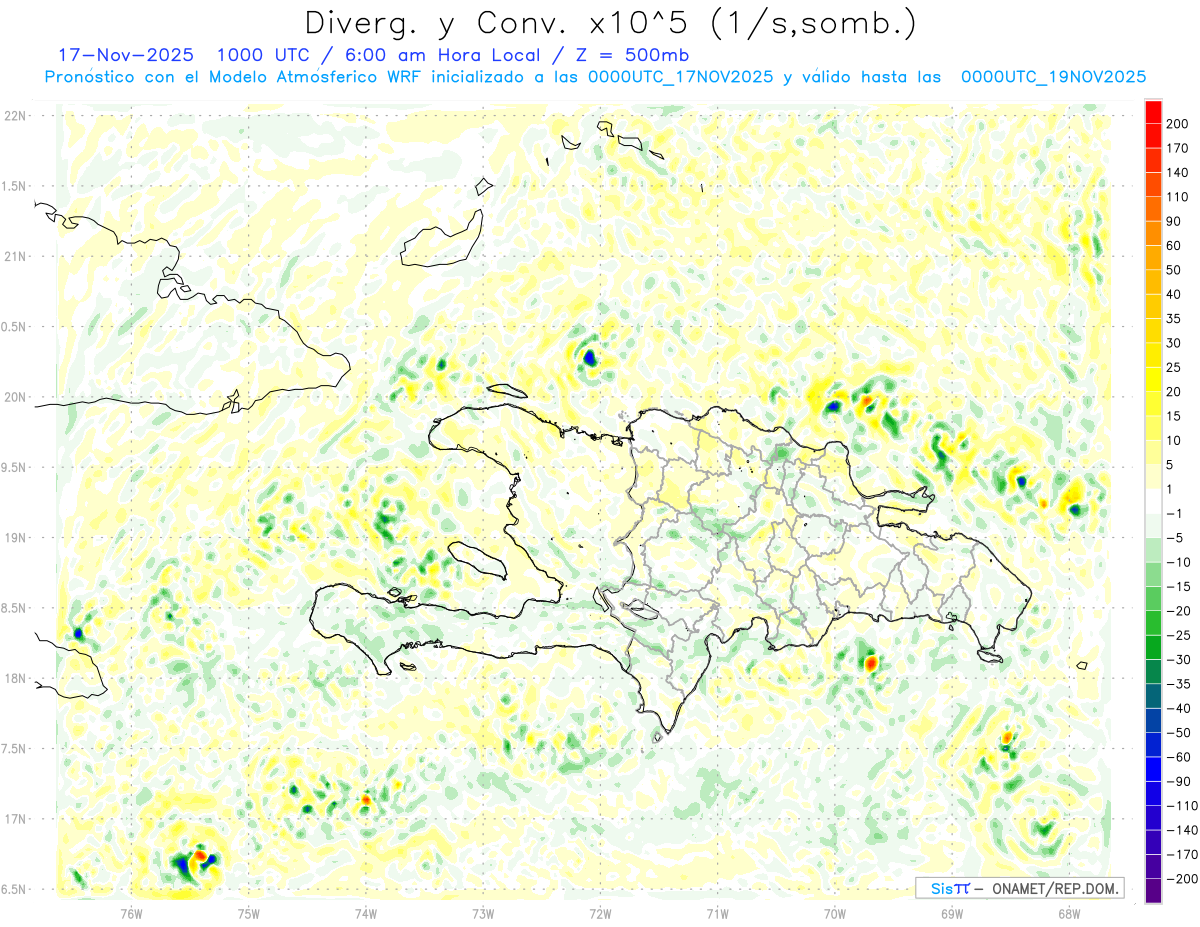The height and width of the screenshot is (927, 1200).
Task: Click the positive "140" color scale label
Action: coord(1179,172)
